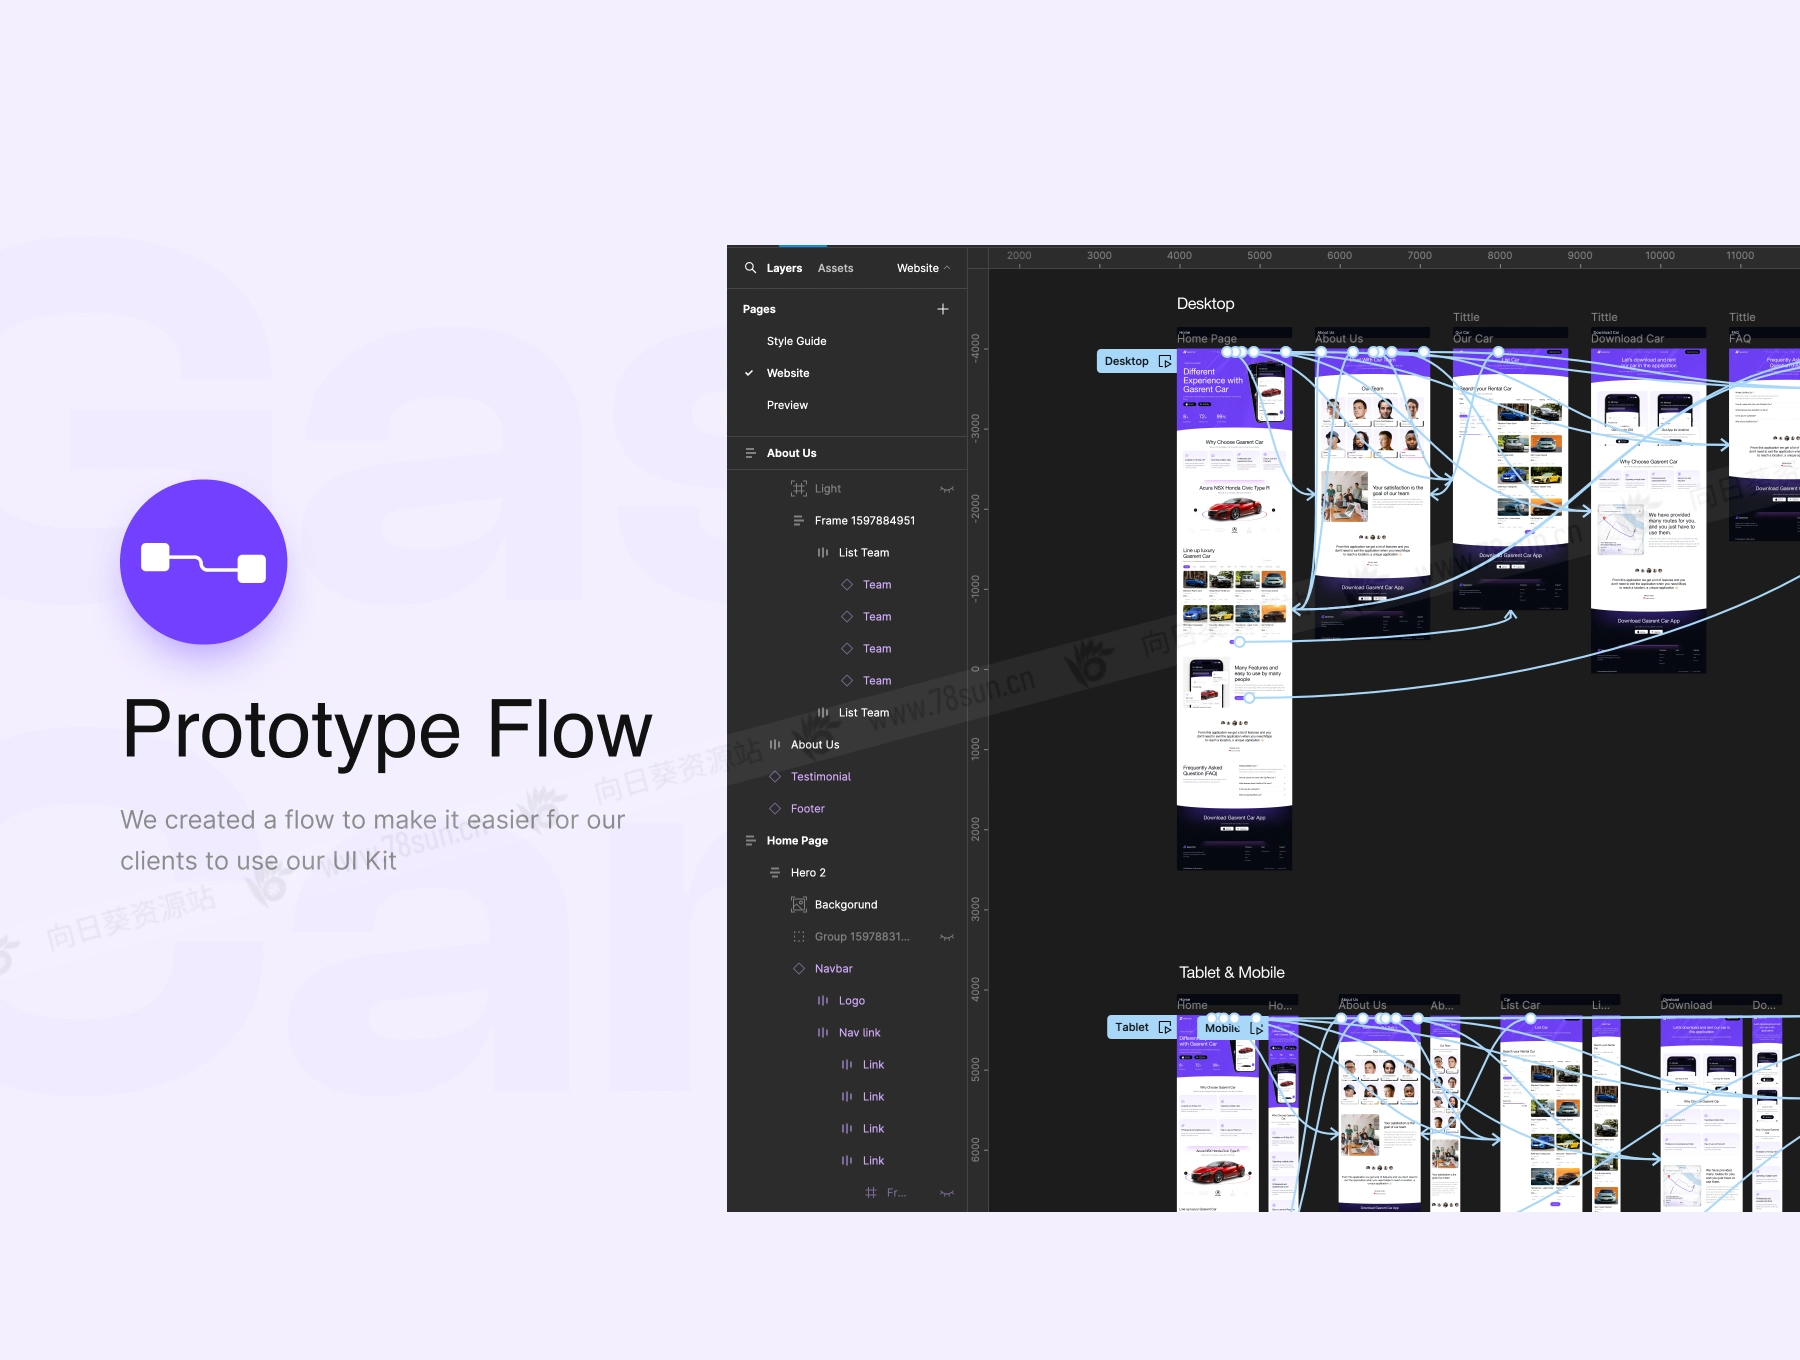Select the Website page
Viewport: 1800px width, 1360px height.
(x=788, y=373)
